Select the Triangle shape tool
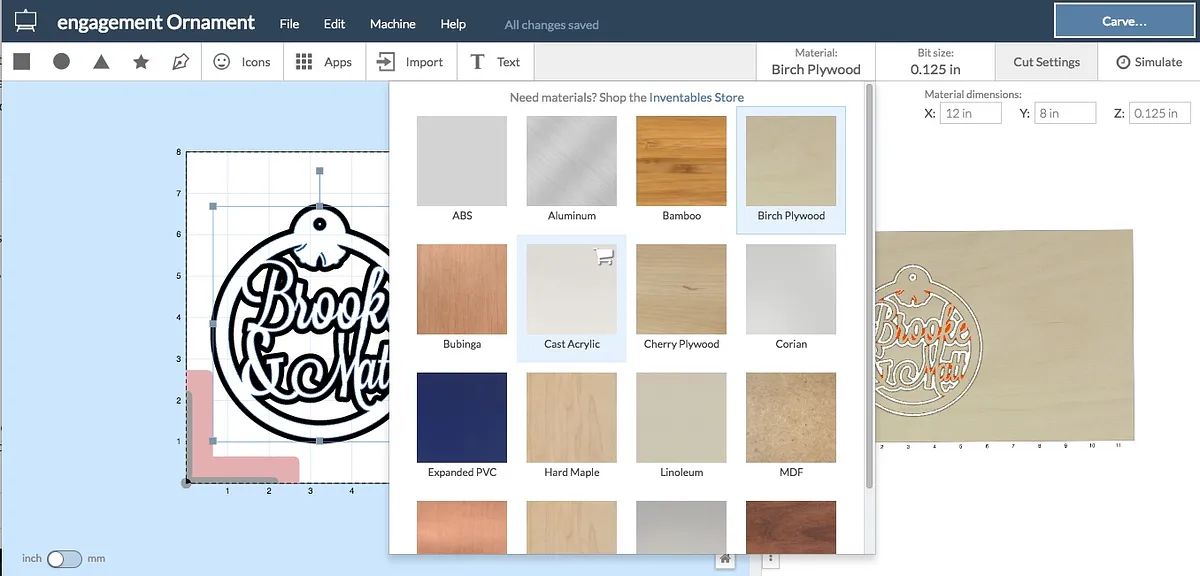The height and width of the screenshot is (576, 1200). (x=101, y=62)
